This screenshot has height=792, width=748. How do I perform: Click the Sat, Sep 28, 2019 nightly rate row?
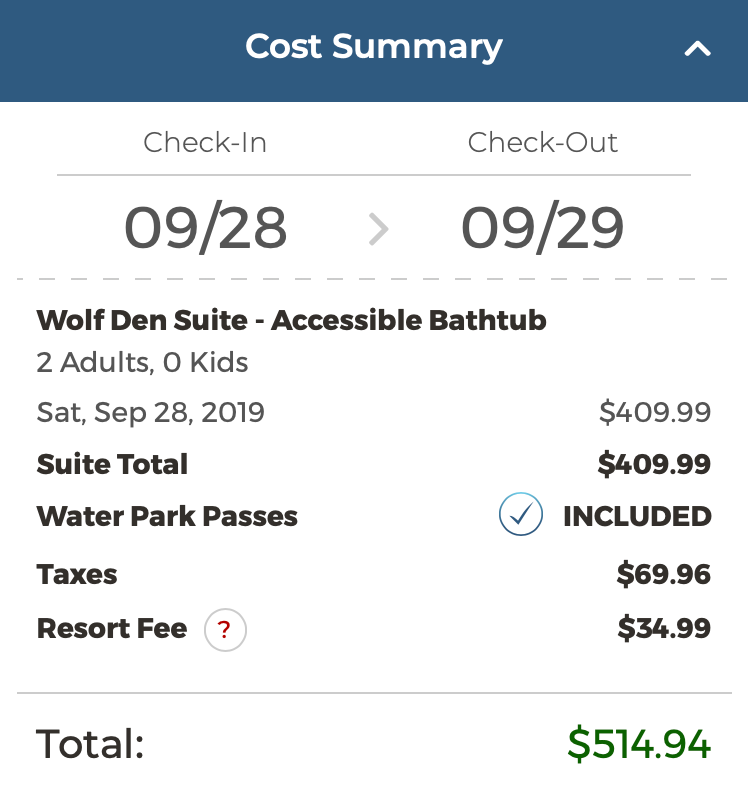150,412
